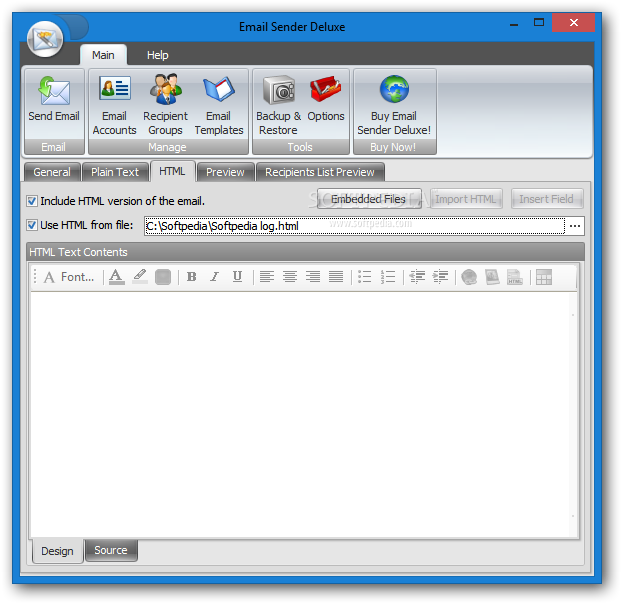Decrease paragraph indent
Screen dimensions: 622x604
coord(417,277)
